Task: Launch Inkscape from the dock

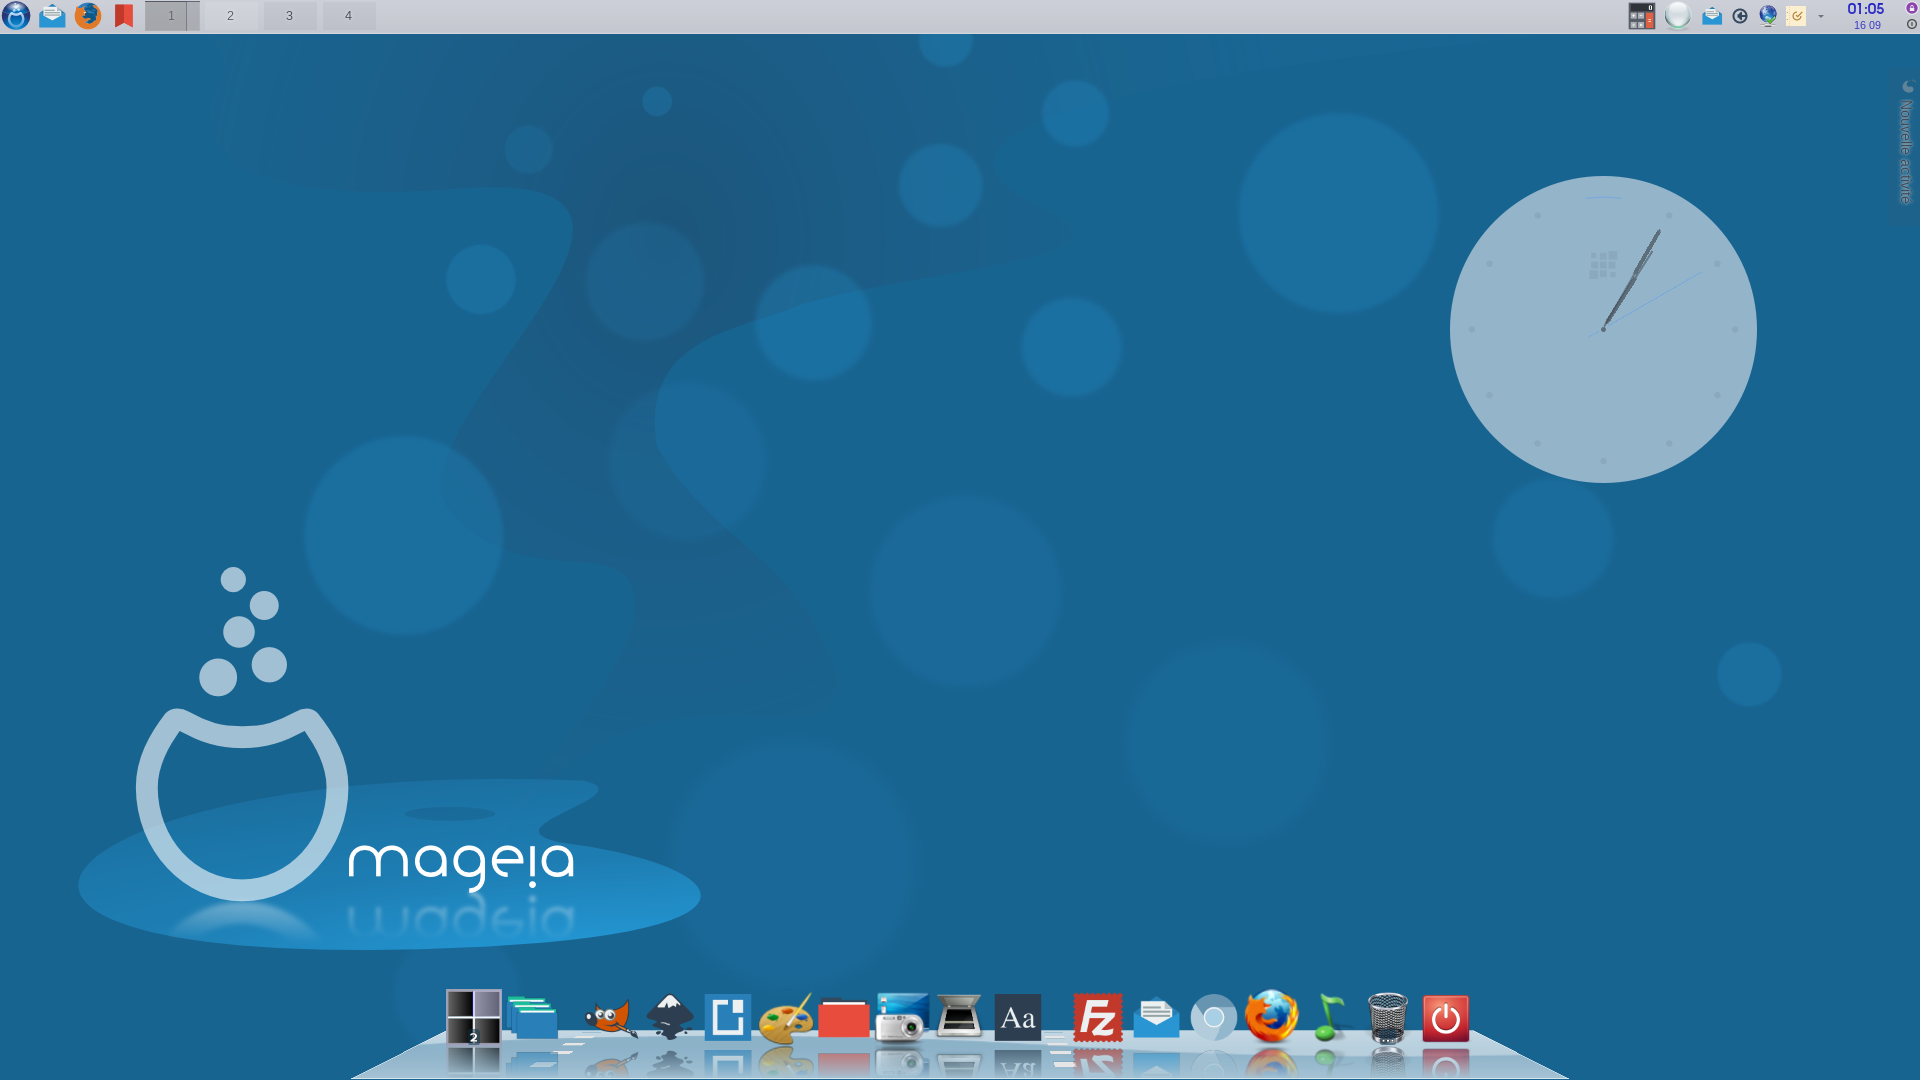Action: point(670,1017)
